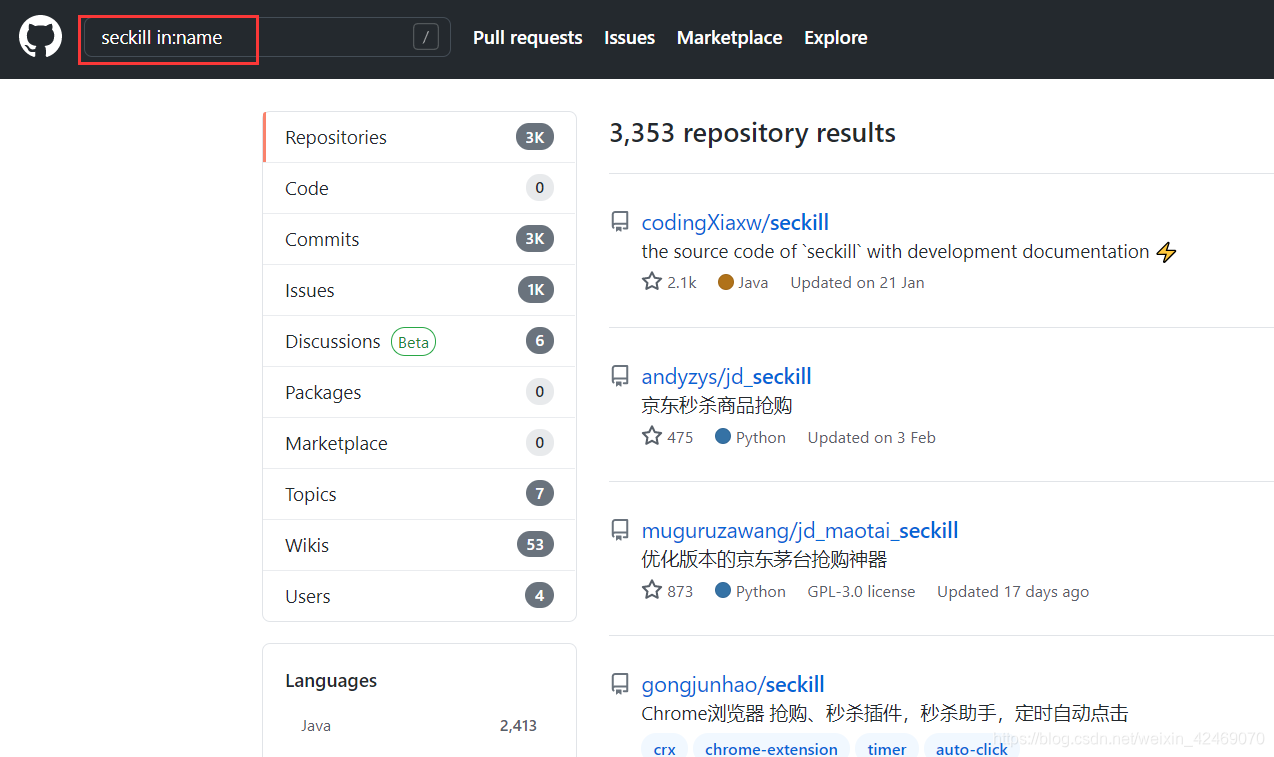The height and width of the screenshot is (757, 1274).
Task: Show Commits search results
Action: click(419, 239)
